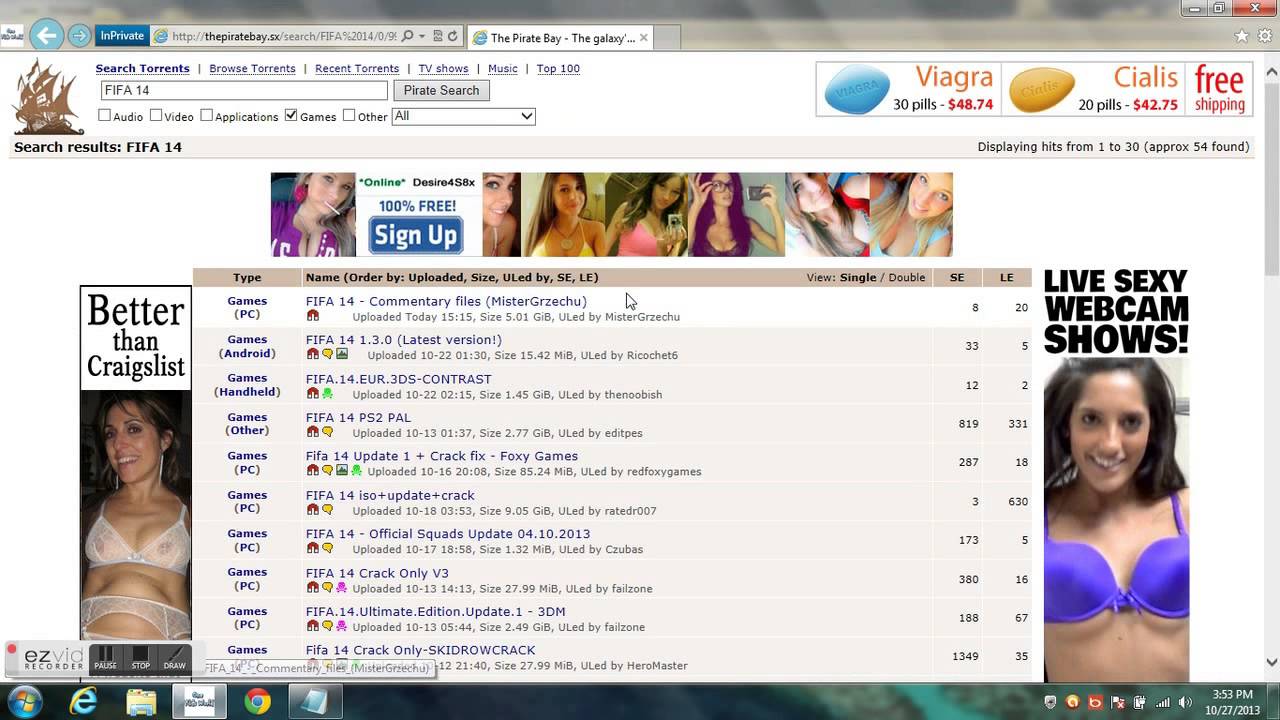The image size is (1280, 720).
Task: Click magnet icon for FIFA 14 iso+update+crack
Action: click(x=312, y=510)
